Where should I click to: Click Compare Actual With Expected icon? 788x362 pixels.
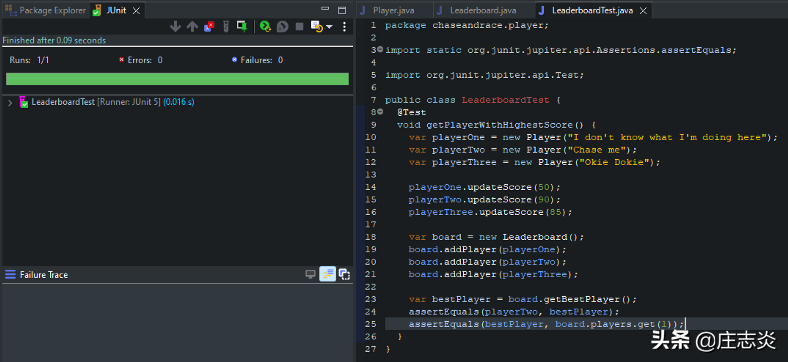344,274
